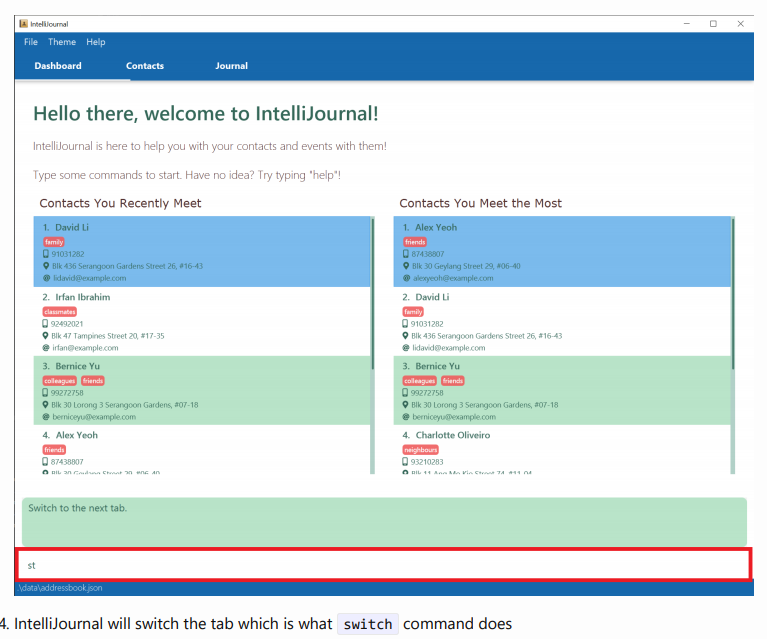Click David Li's email icon in Recently Meet list

coord(46,278)
